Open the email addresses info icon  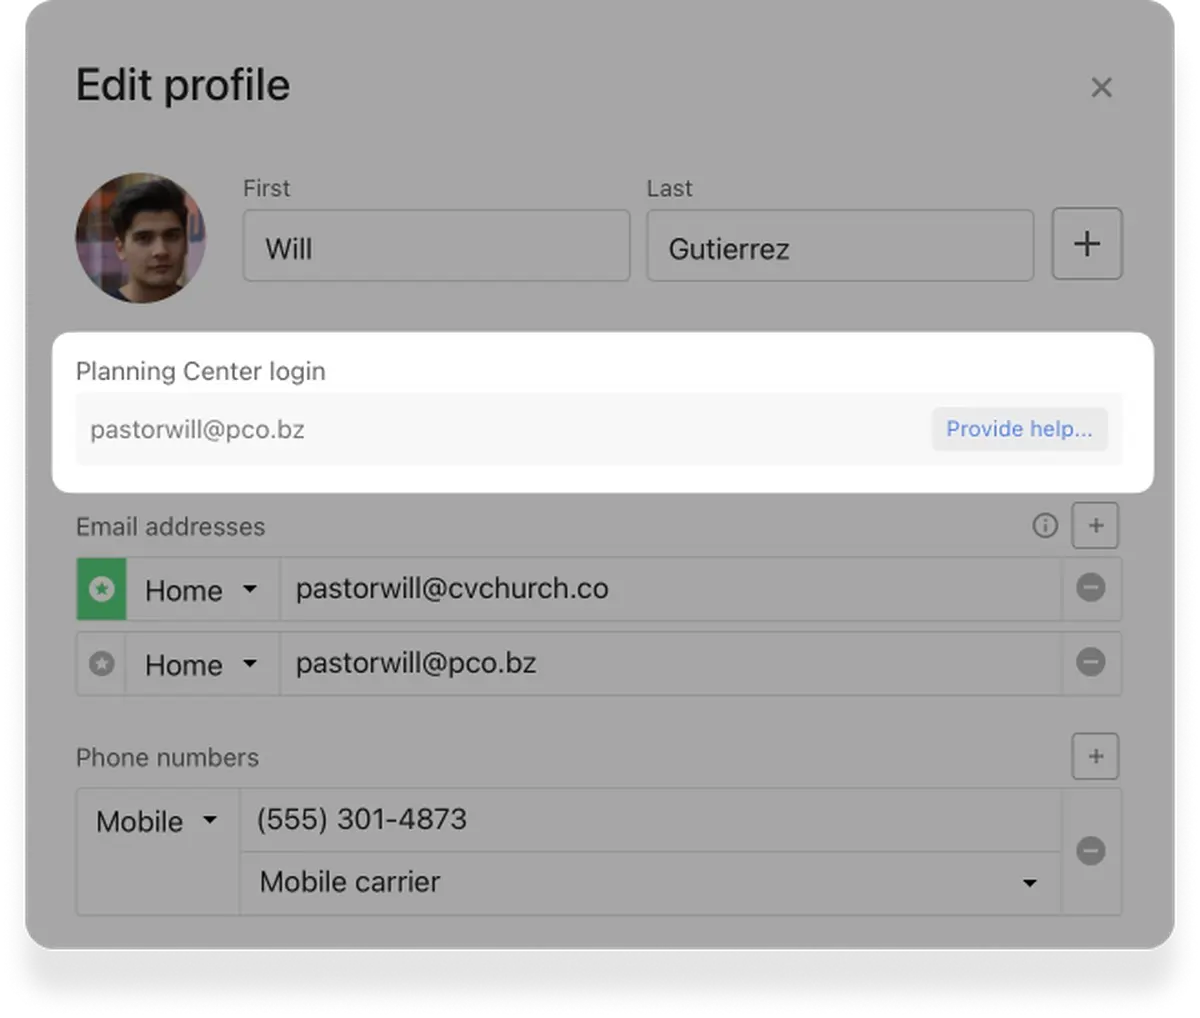click(x=1045, y=526)
